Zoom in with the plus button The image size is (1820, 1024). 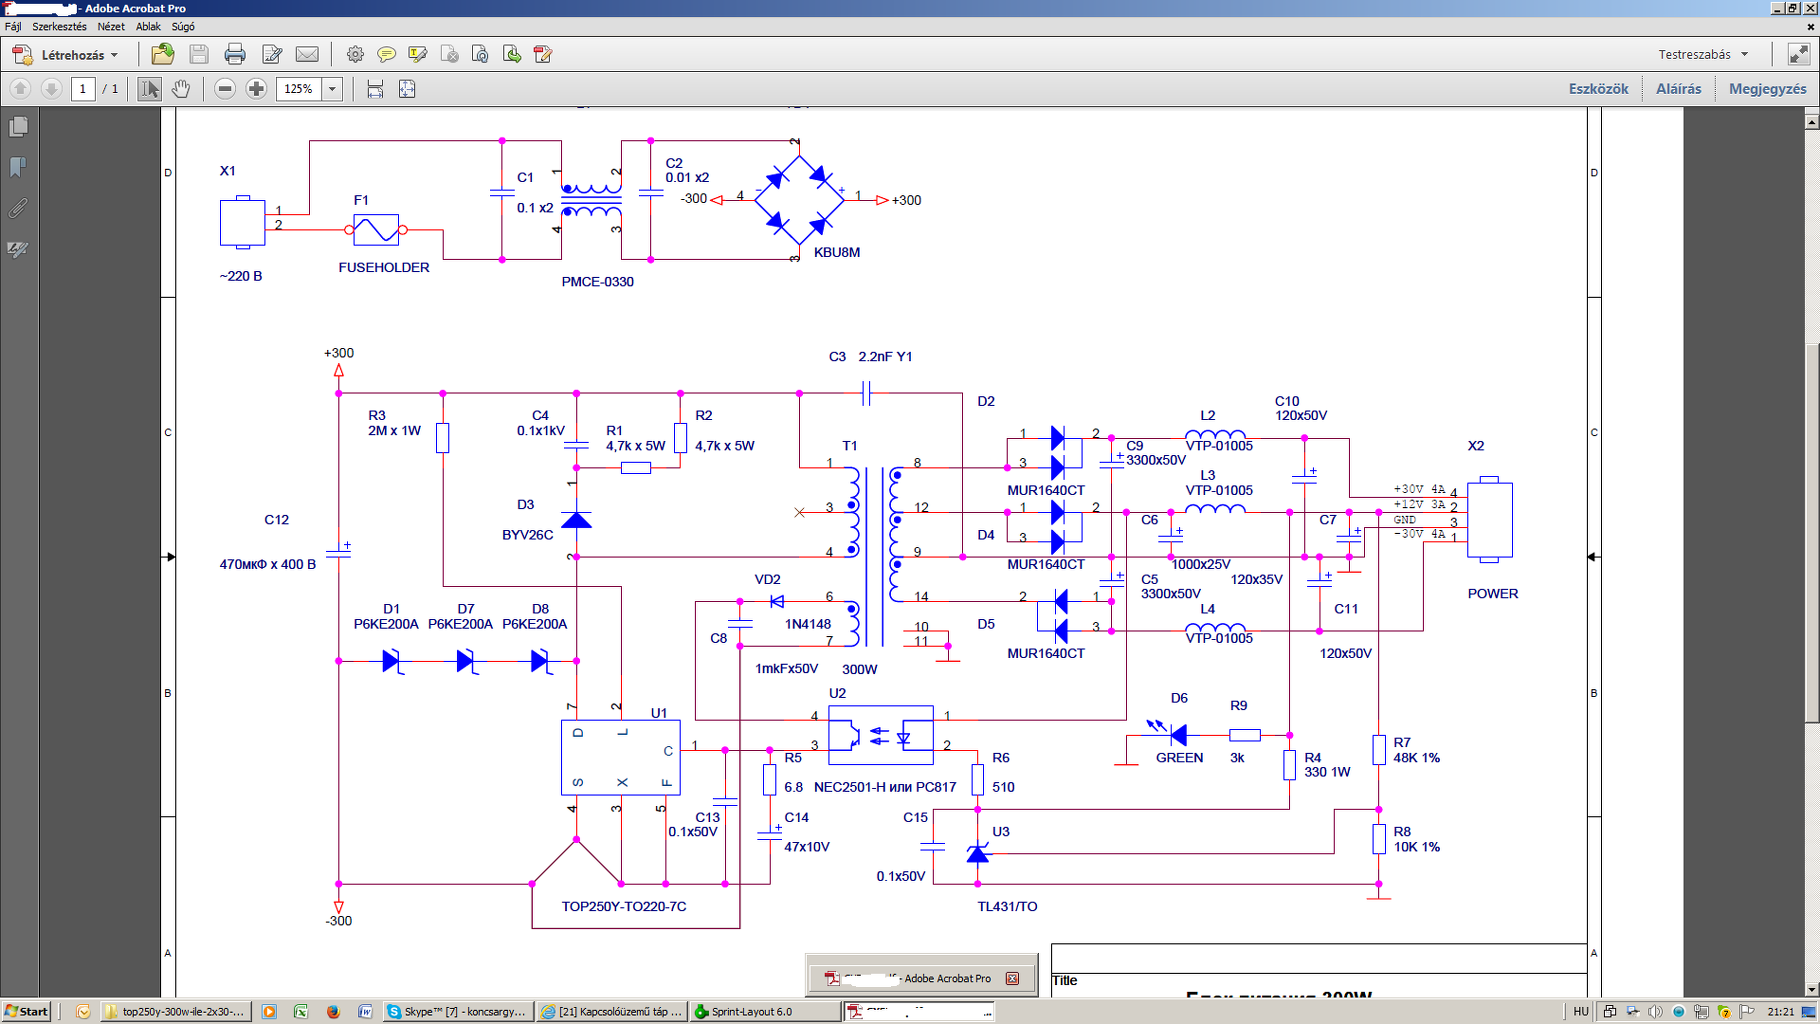click(x=256, y=89)
